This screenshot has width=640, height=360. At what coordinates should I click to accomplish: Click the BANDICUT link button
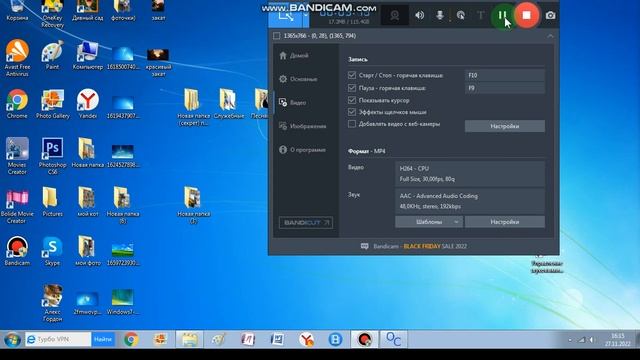tap(306, 222)
